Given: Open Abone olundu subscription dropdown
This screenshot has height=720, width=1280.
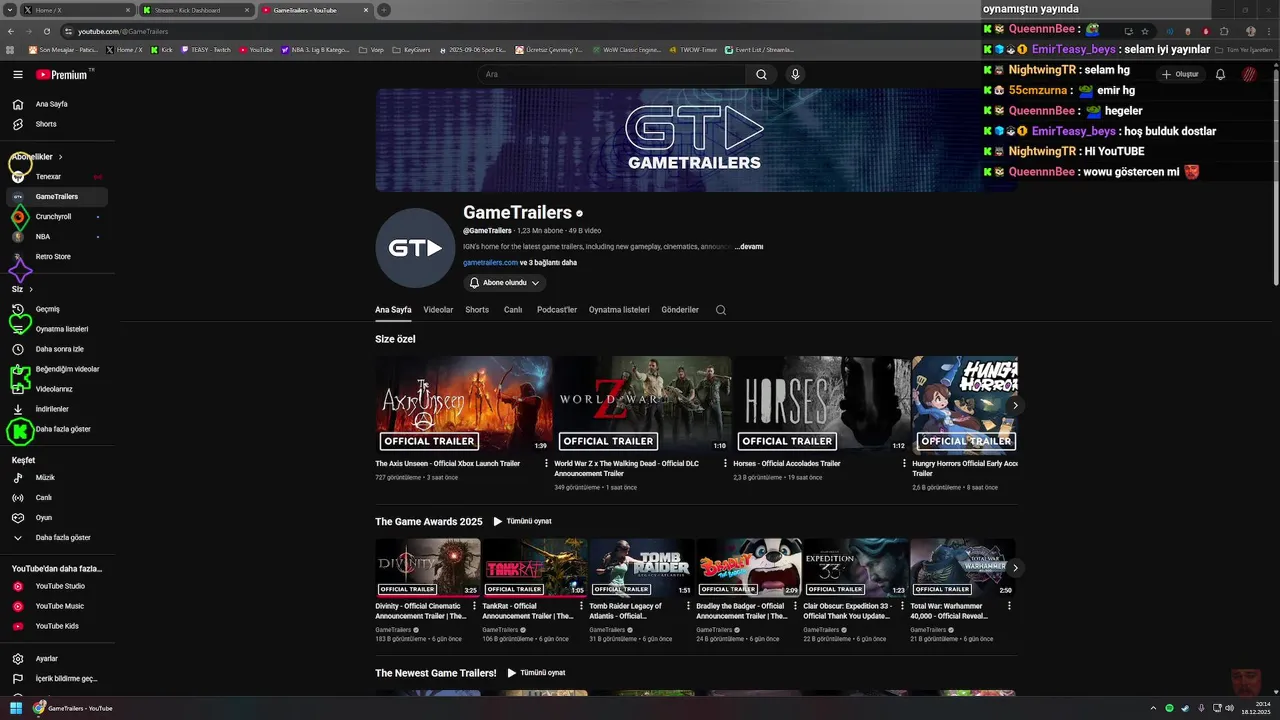Looking at the screenshot, I should (x=505, y=283).
